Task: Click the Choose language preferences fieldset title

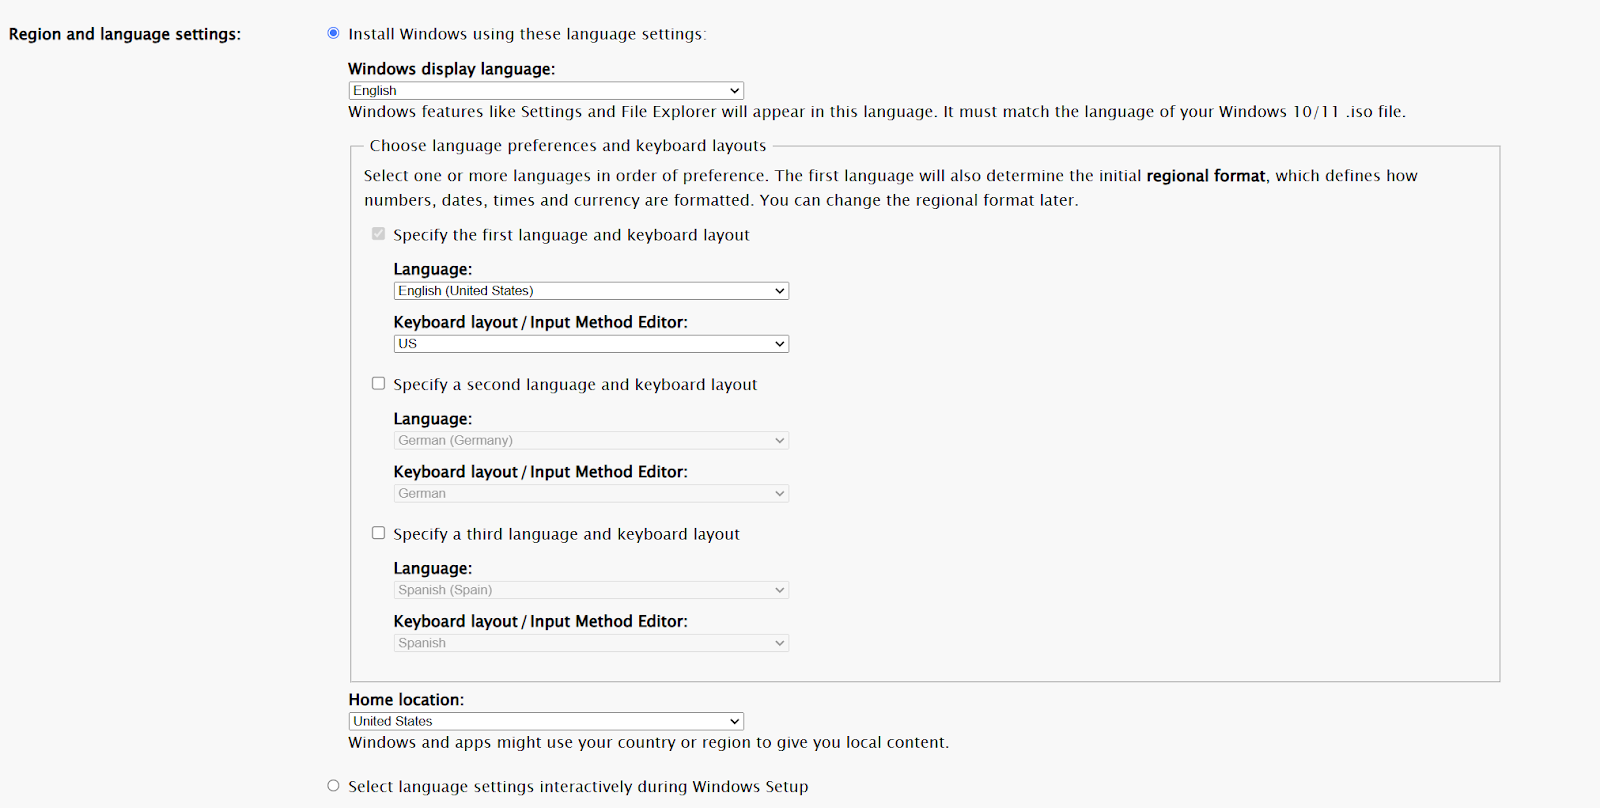Action: (568, 145)
